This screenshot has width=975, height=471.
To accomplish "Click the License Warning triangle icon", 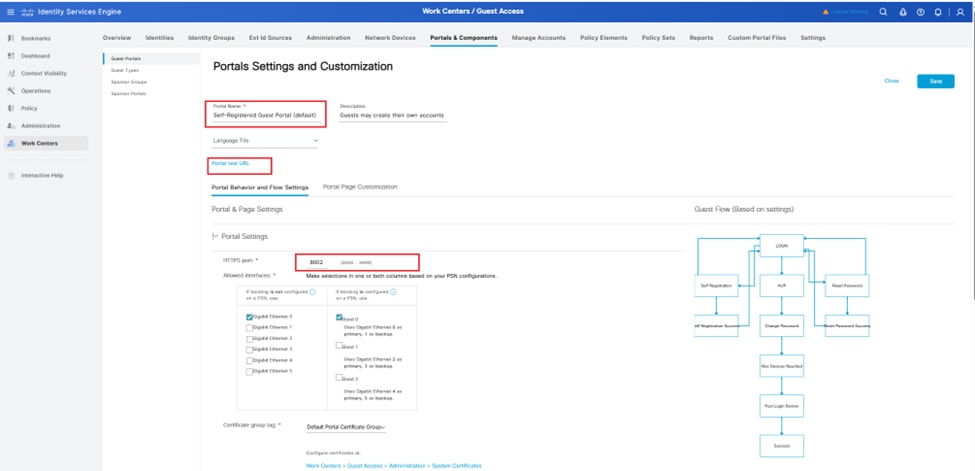I will tap(826, 12).
